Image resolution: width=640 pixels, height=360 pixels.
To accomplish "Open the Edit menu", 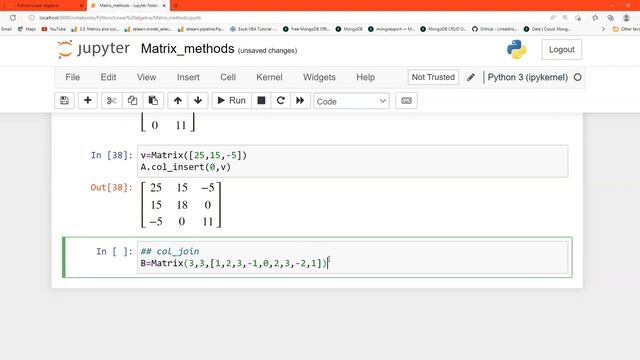I will [108, 77].
